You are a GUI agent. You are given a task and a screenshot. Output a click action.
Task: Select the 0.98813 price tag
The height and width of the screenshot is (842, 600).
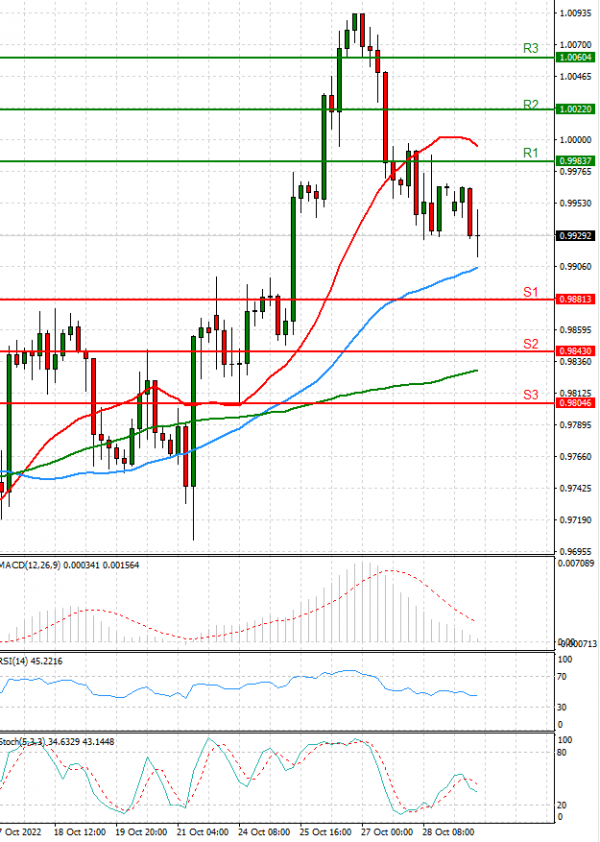[575, 299]
